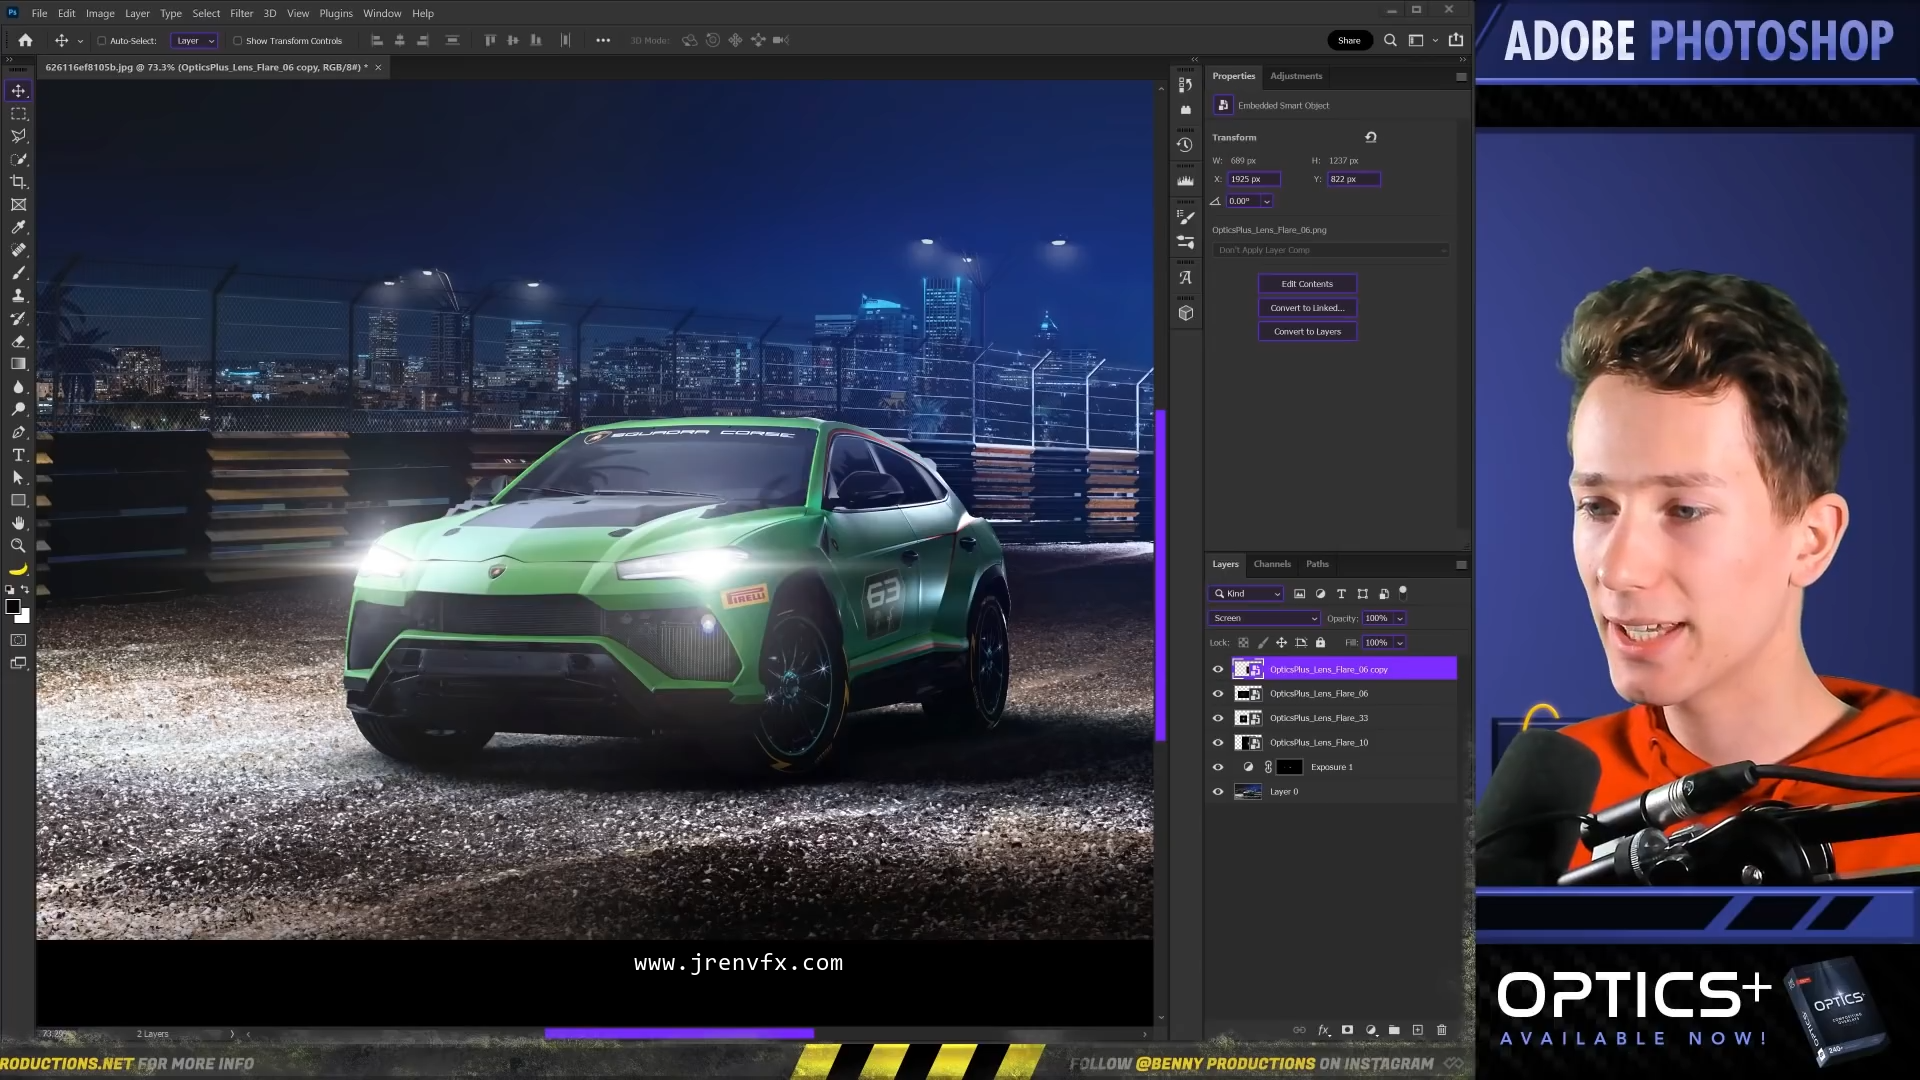
Task: Select the Eyedropper tool
Action: (x=18, y=227)
